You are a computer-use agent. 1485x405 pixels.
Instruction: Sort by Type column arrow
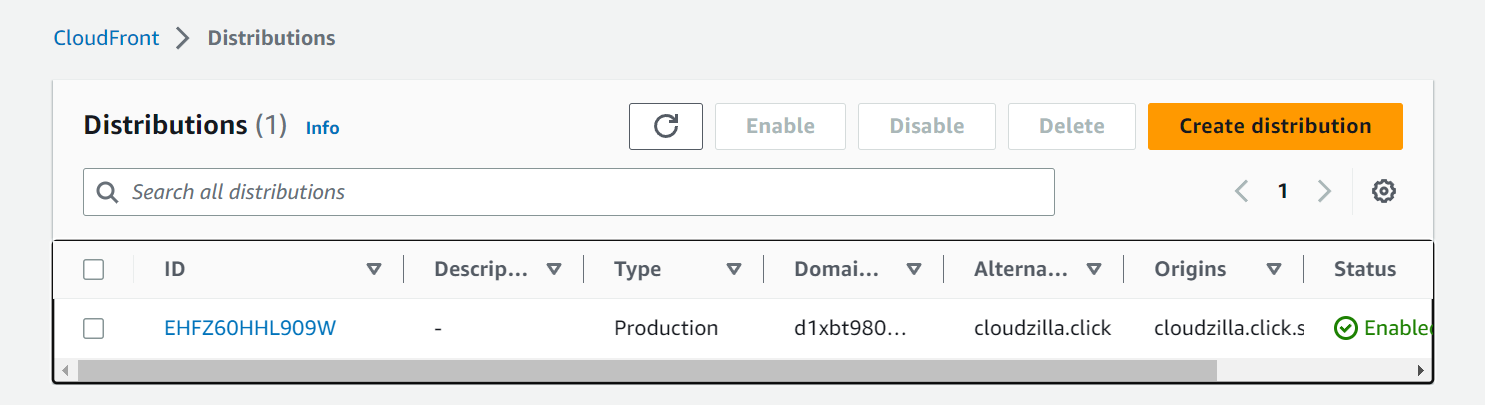point(734,269)
